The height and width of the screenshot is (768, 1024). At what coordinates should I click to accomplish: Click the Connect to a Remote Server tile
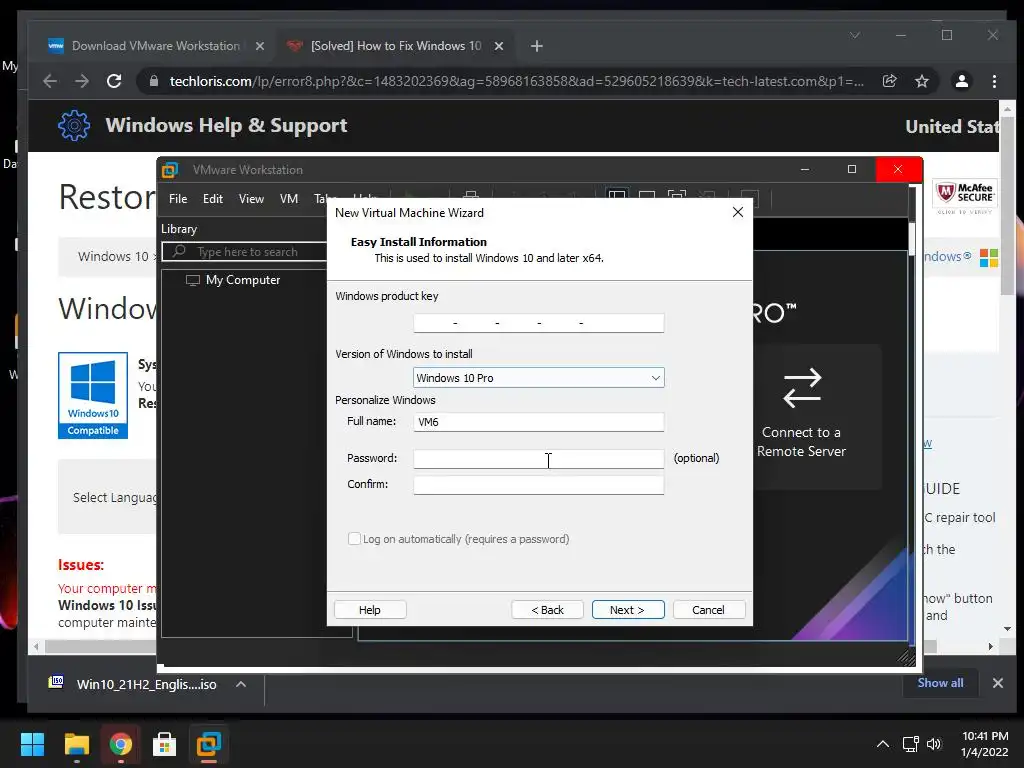[x=801, y=416]
